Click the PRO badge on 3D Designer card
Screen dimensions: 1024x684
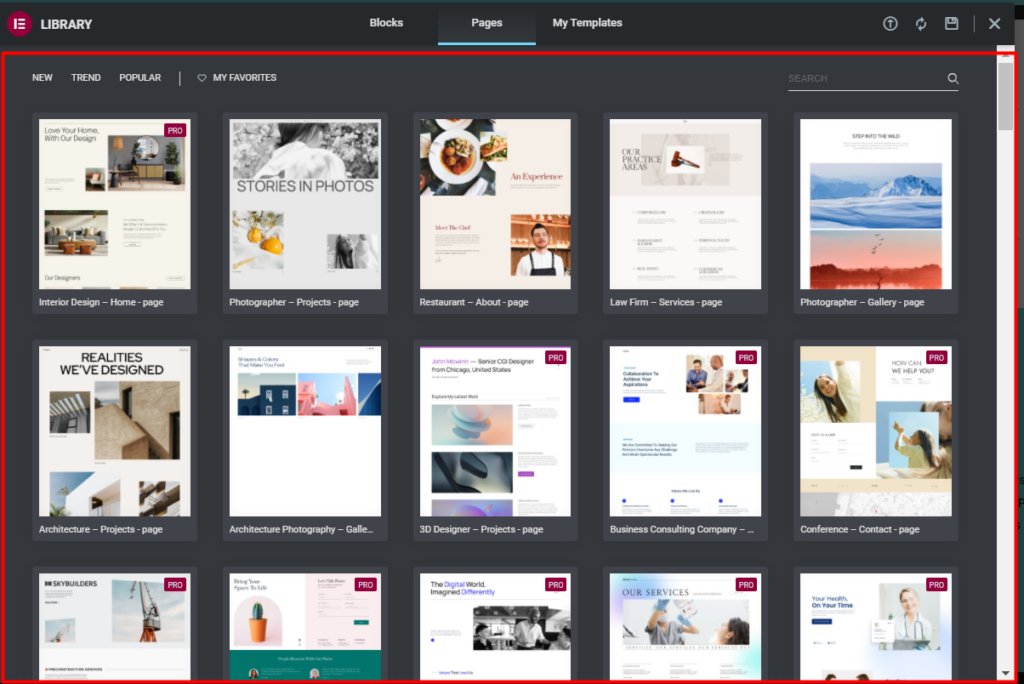click(556, 358)
